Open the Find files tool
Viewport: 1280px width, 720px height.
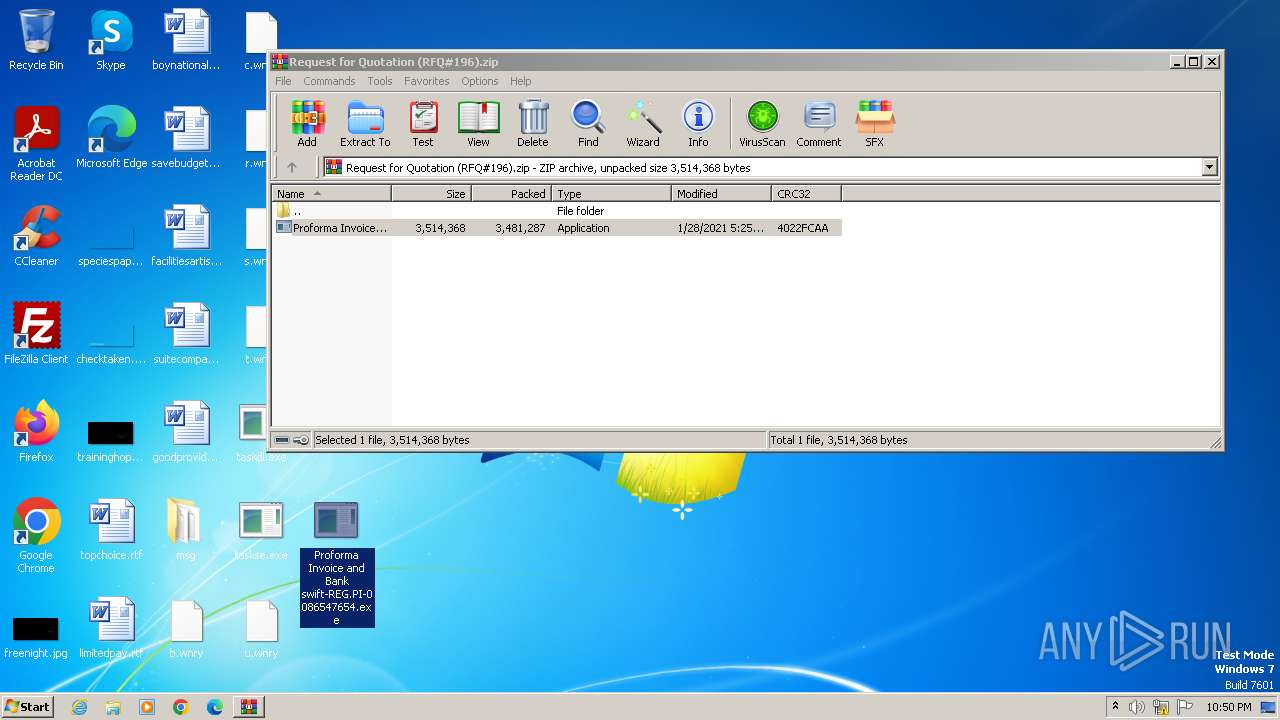[588, 124]
